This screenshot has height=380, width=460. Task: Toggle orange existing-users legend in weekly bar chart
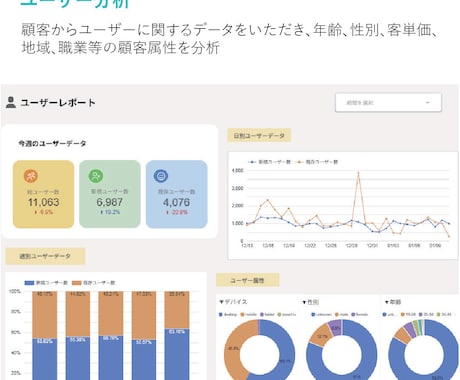pyautogui.click(x=94, y=283)
